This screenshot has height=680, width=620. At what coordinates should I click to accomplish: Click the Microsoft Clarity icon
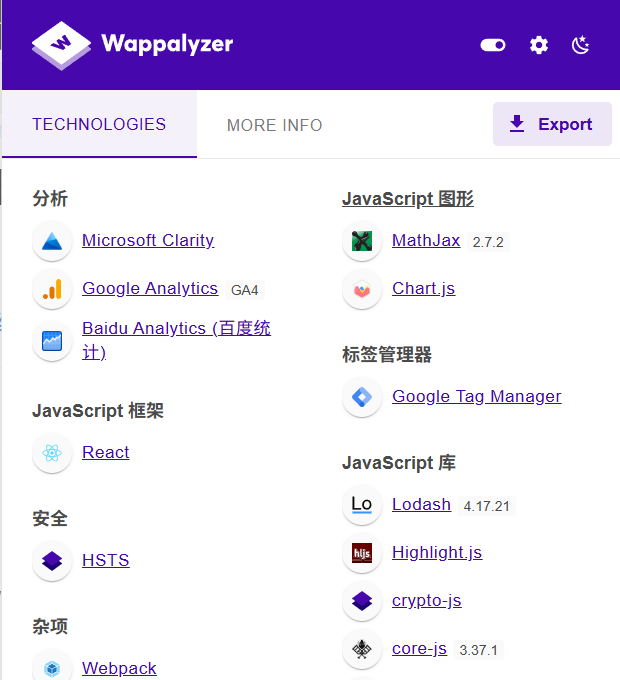52,241
